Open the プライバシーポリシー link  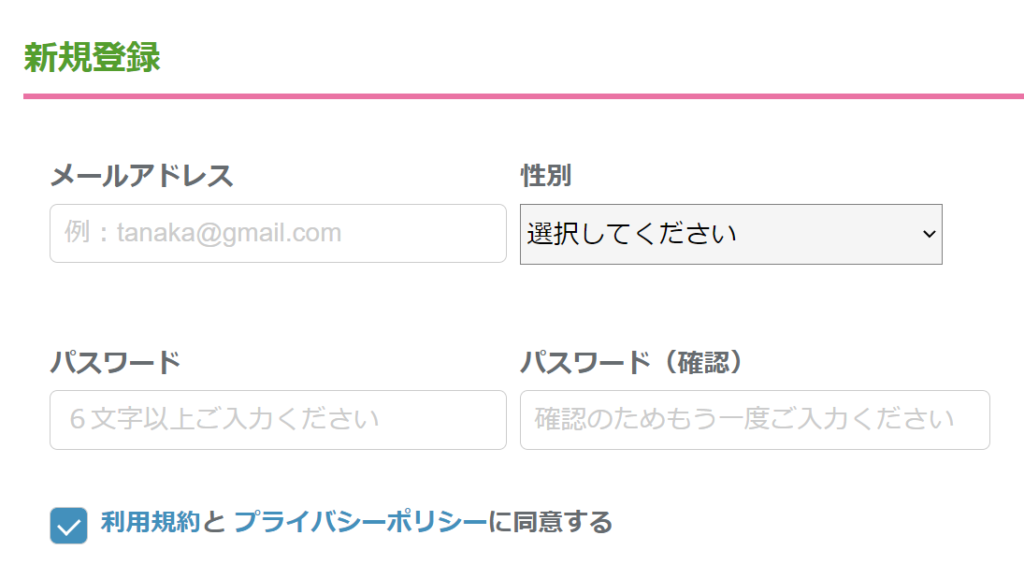360,522
